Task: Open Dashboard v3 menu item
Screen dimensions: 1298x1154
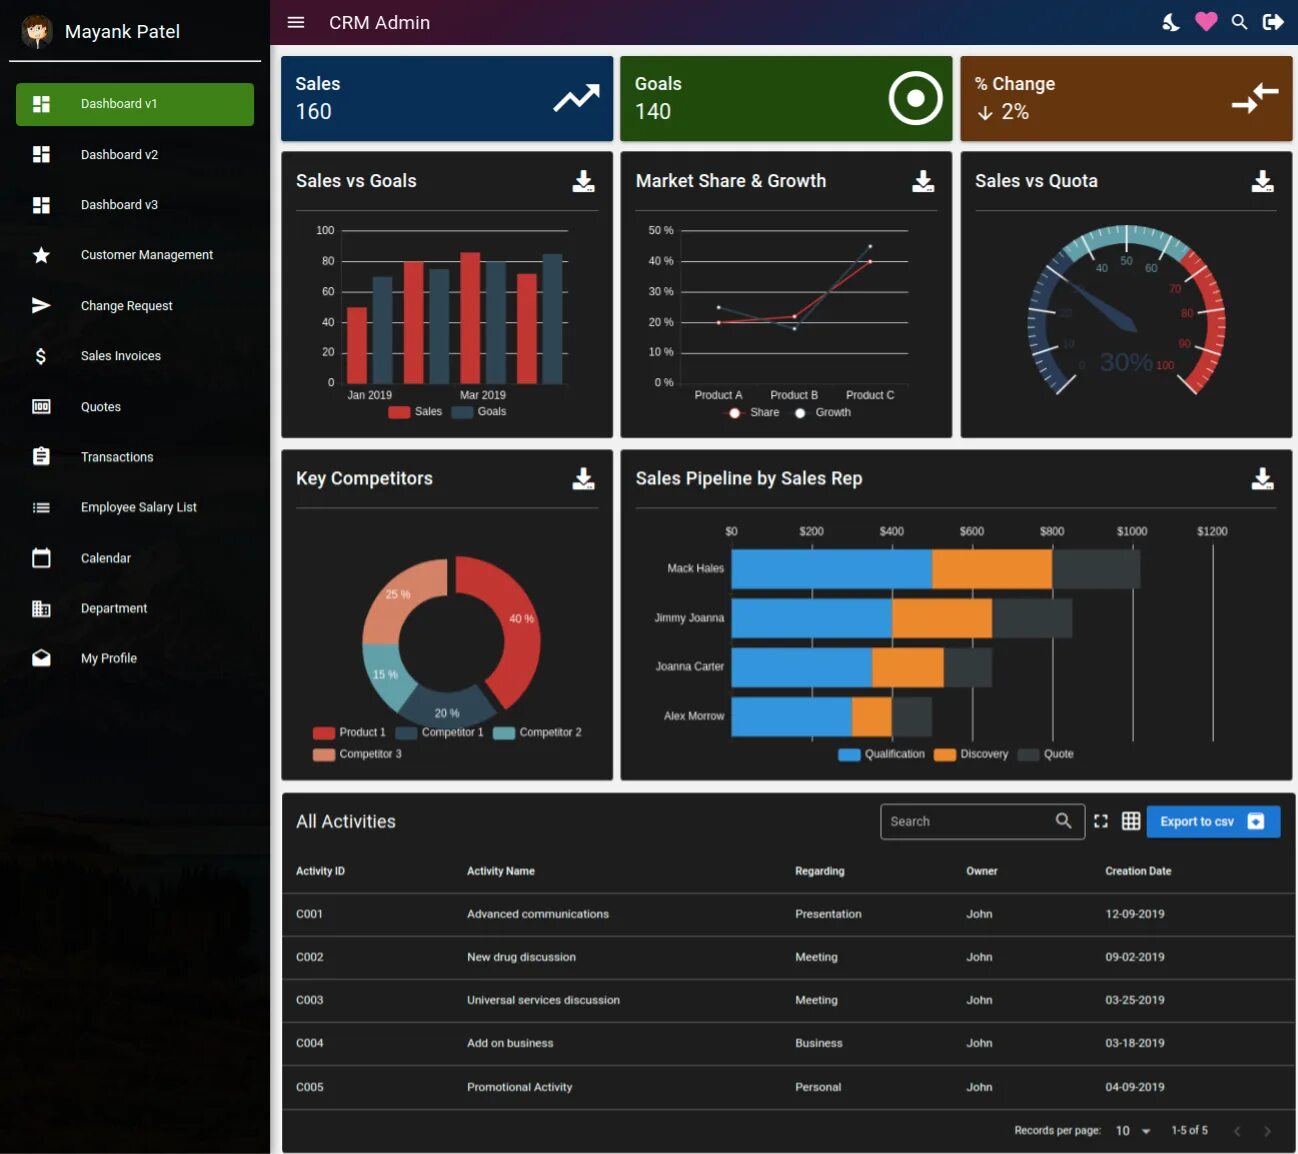Action: (x=135, y=205)
